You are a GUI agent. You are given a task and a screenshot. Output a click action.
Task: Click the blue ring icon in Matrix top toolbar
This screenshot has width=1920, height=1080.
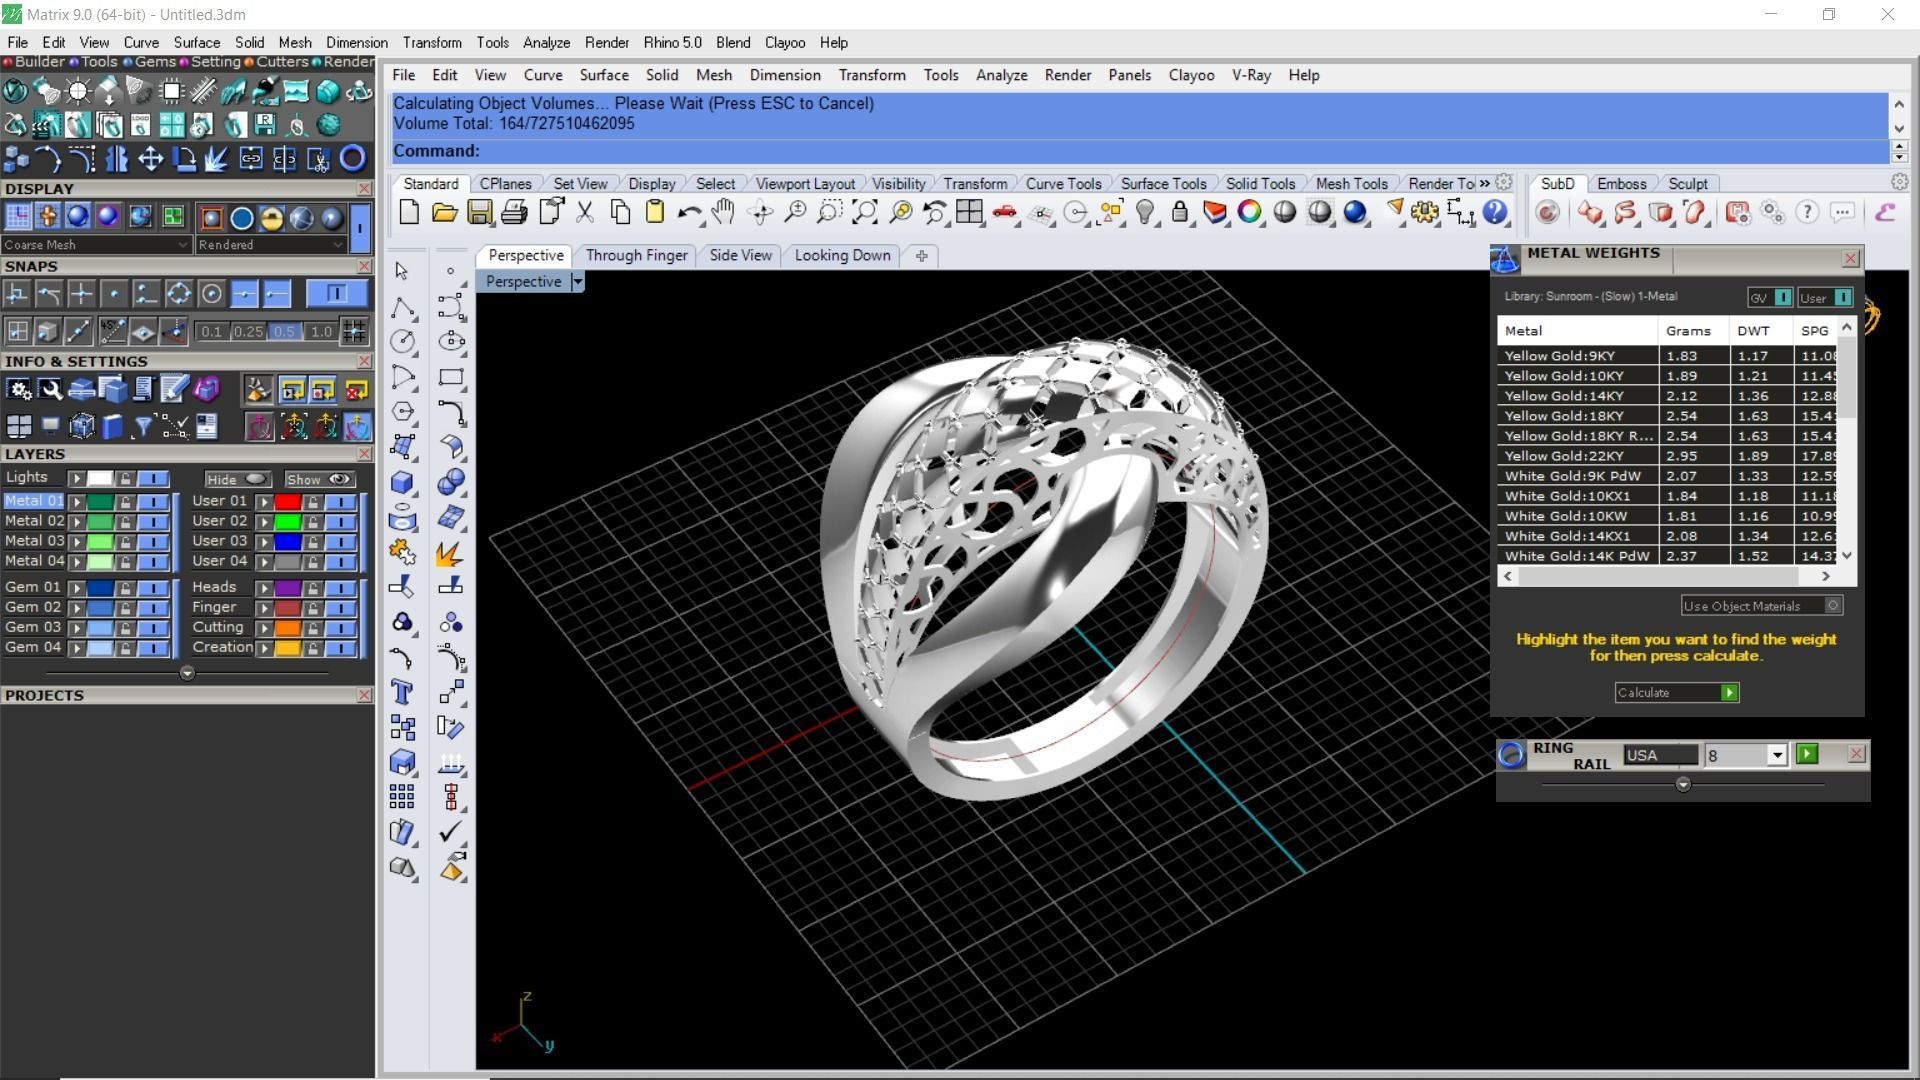tap(352, 158)
